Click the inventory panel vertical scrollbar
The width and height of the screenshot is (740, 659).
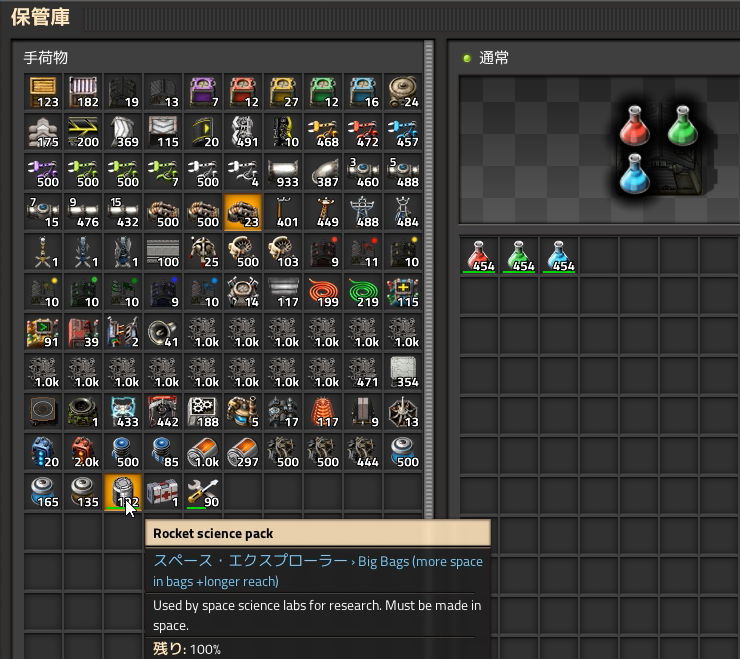coord(429,280)
